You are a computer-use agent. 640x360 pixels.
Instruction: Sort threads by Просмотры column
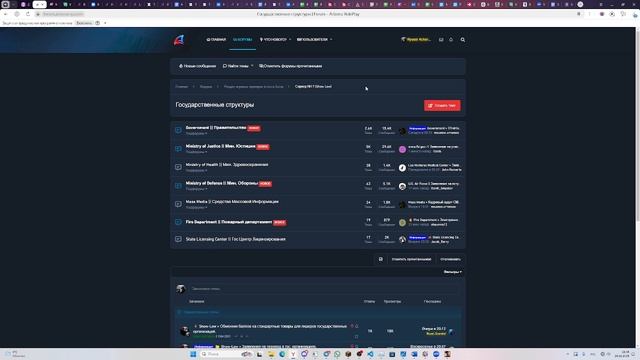[x=392, y=302]
